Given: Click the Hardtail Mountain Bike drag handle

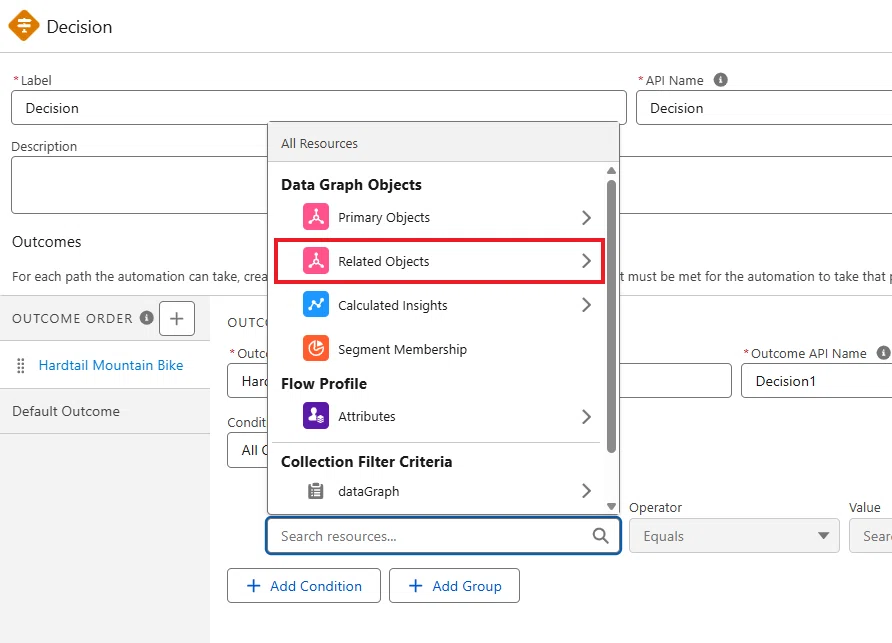Looking at the screenshot, I should pos(21,365).
